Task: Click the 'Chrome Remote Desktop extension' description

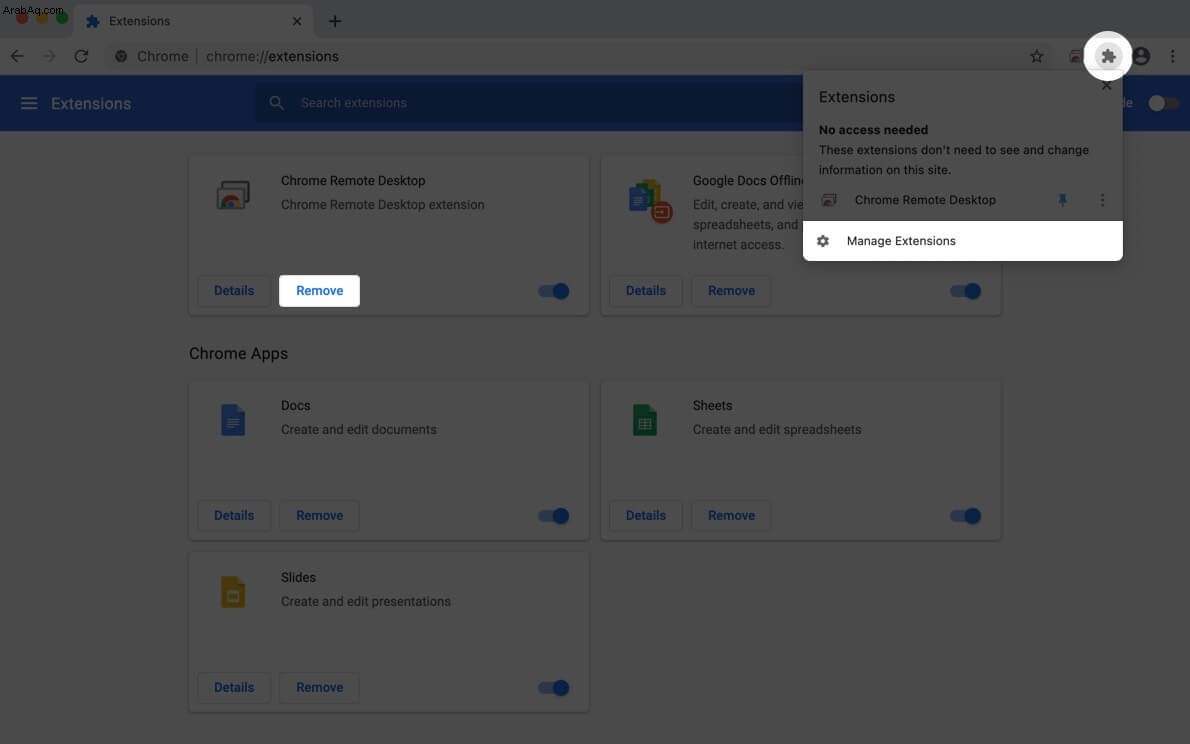Action: pos(382,205)
